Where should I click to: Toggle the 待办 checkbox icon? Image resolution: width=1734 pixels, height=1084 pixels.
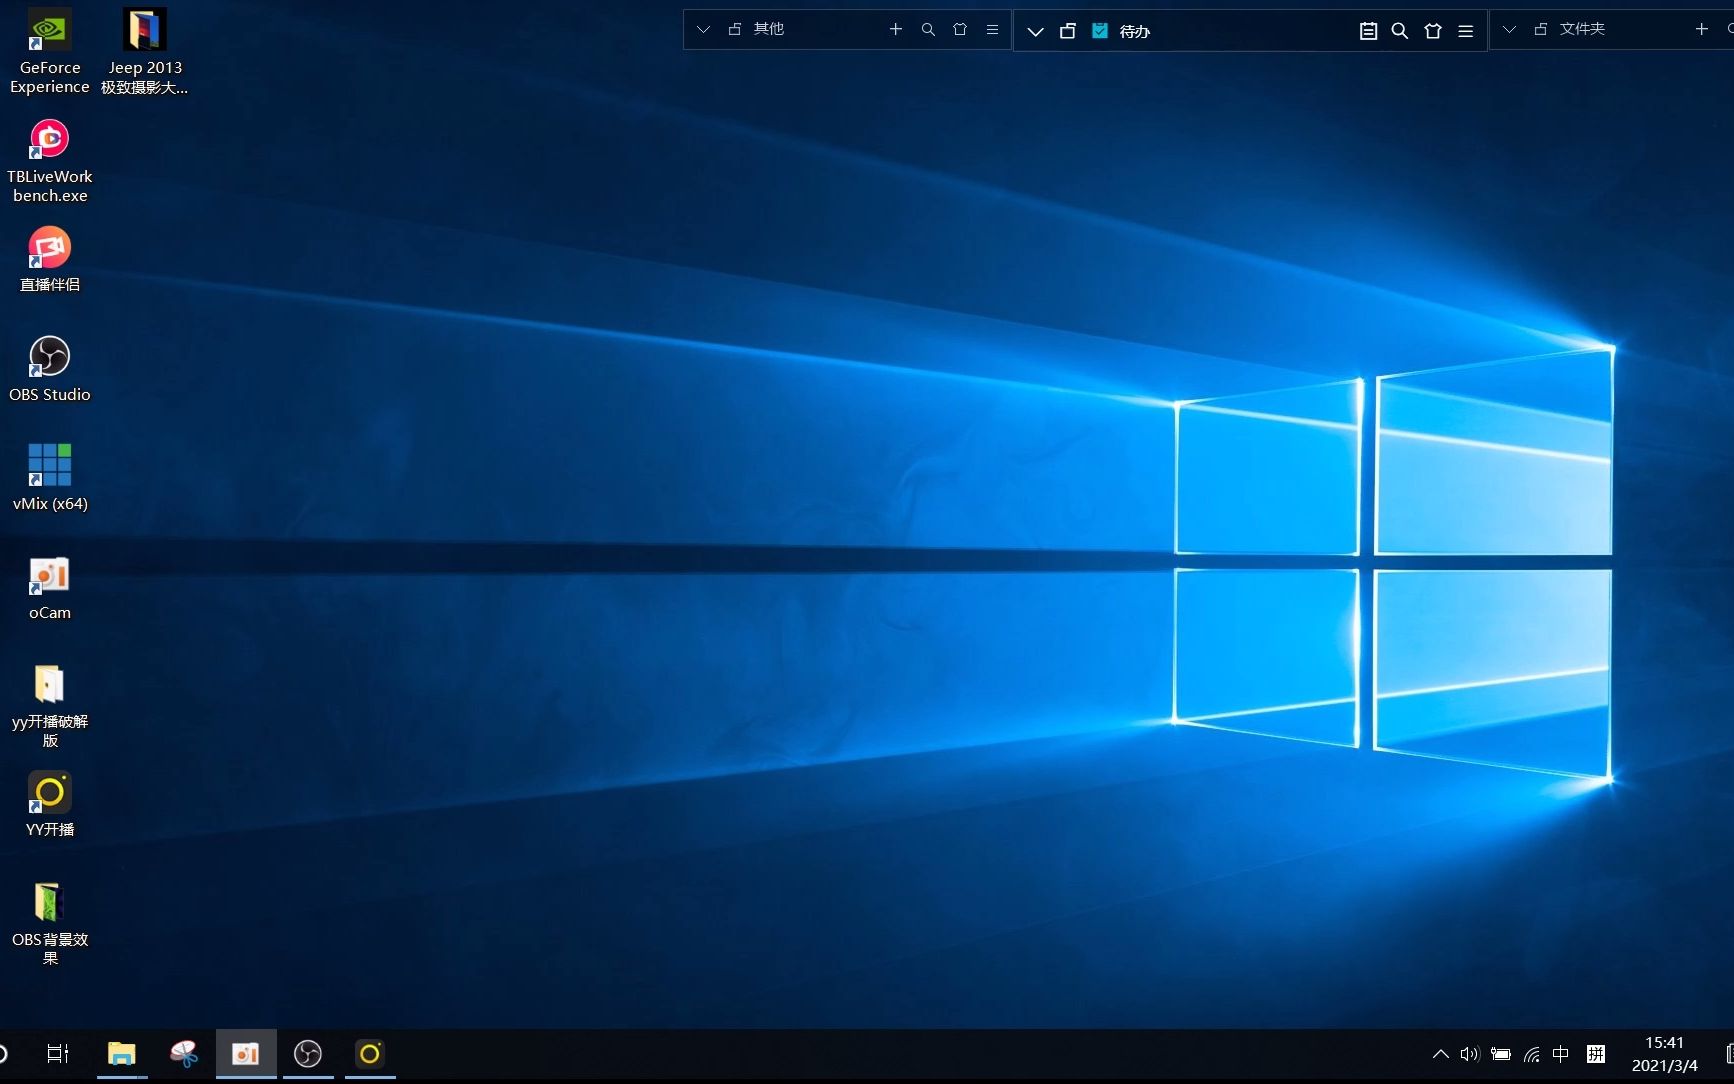pos(1100,31)
